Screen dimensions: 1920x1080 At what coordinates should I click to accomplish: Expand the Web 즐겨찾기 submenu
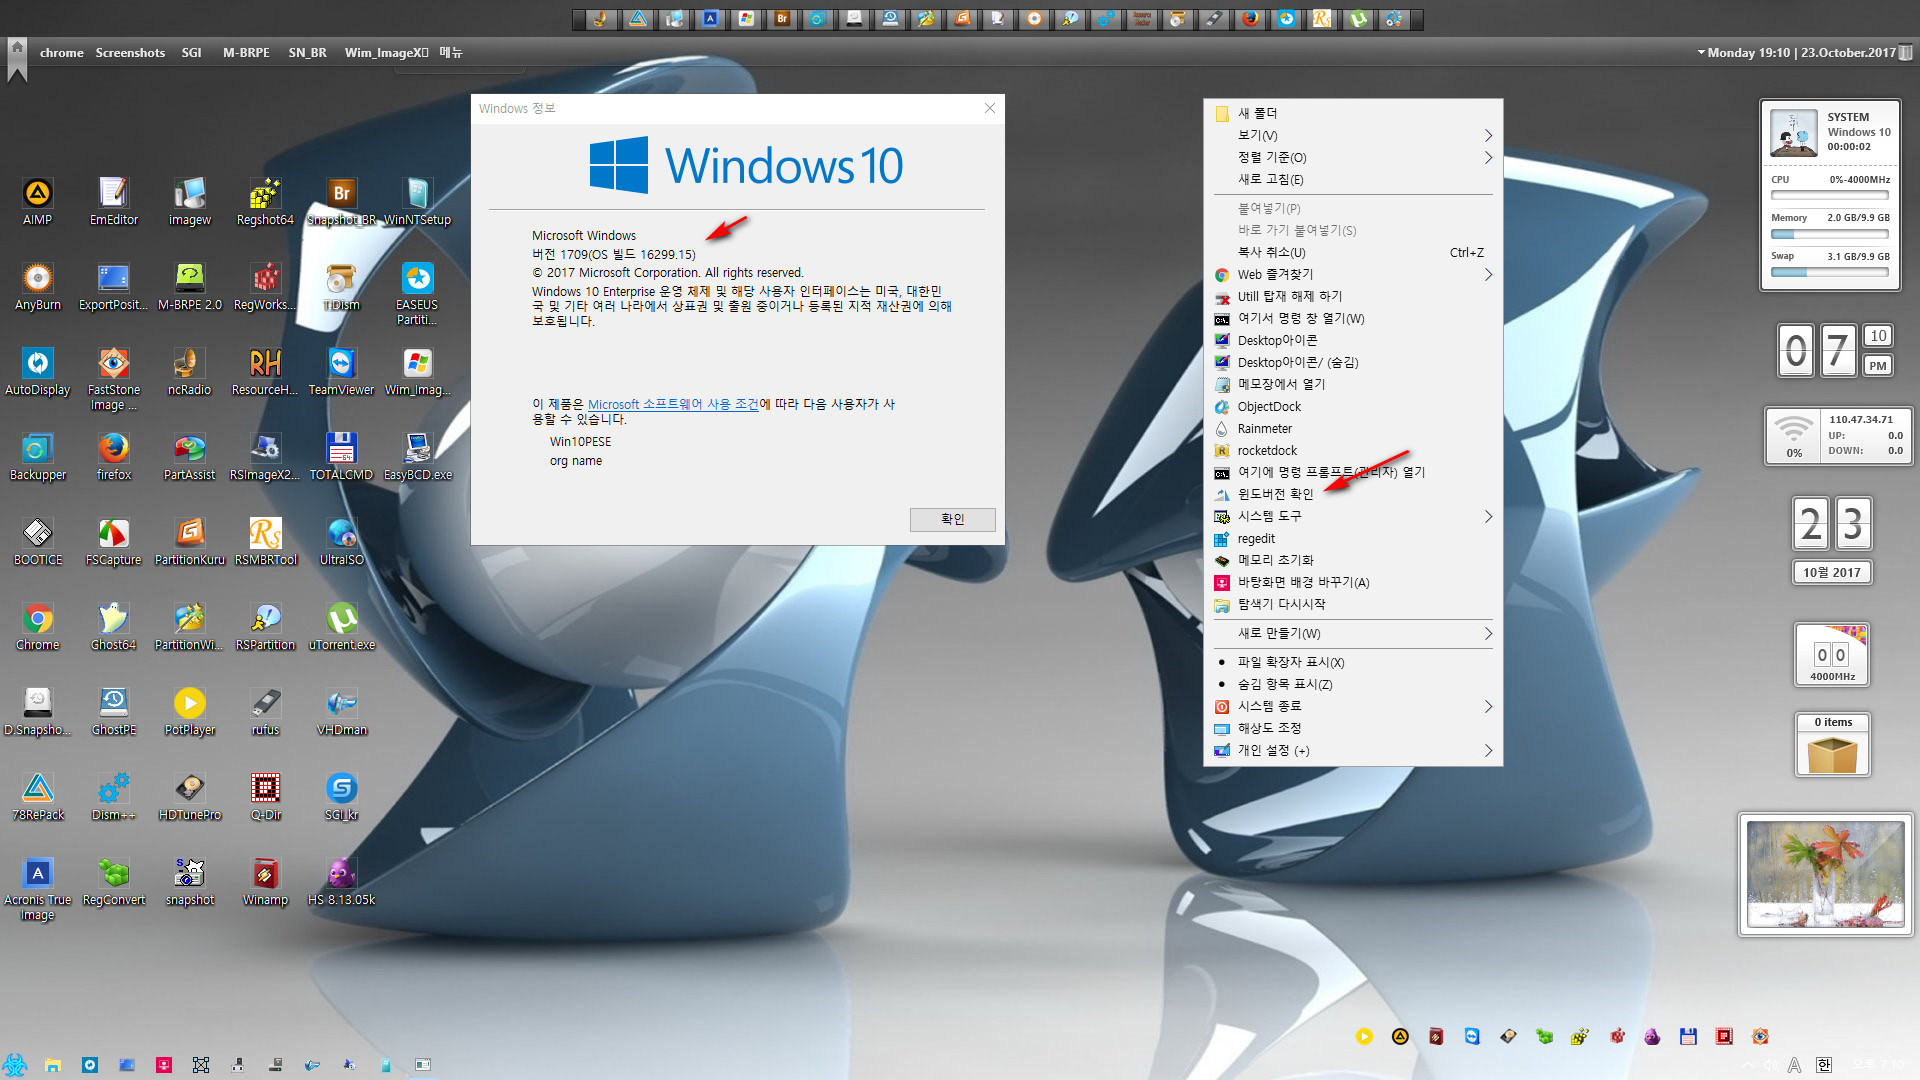pos(1352,274)
